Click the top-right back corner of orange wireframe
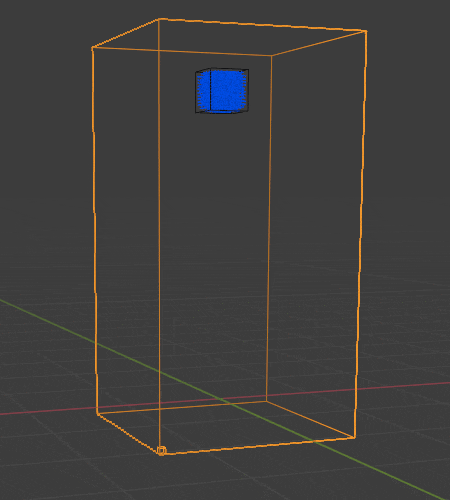The image size is (450, 500). pos(366,31)
